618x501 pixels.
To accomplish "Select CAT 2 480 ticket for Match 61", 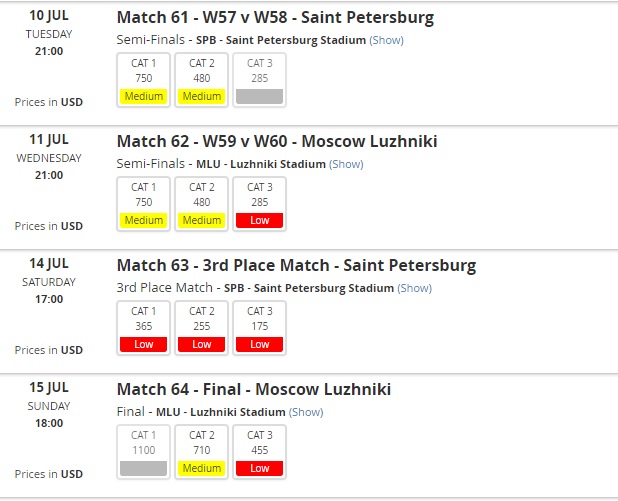I will click(x=201, y=80).
